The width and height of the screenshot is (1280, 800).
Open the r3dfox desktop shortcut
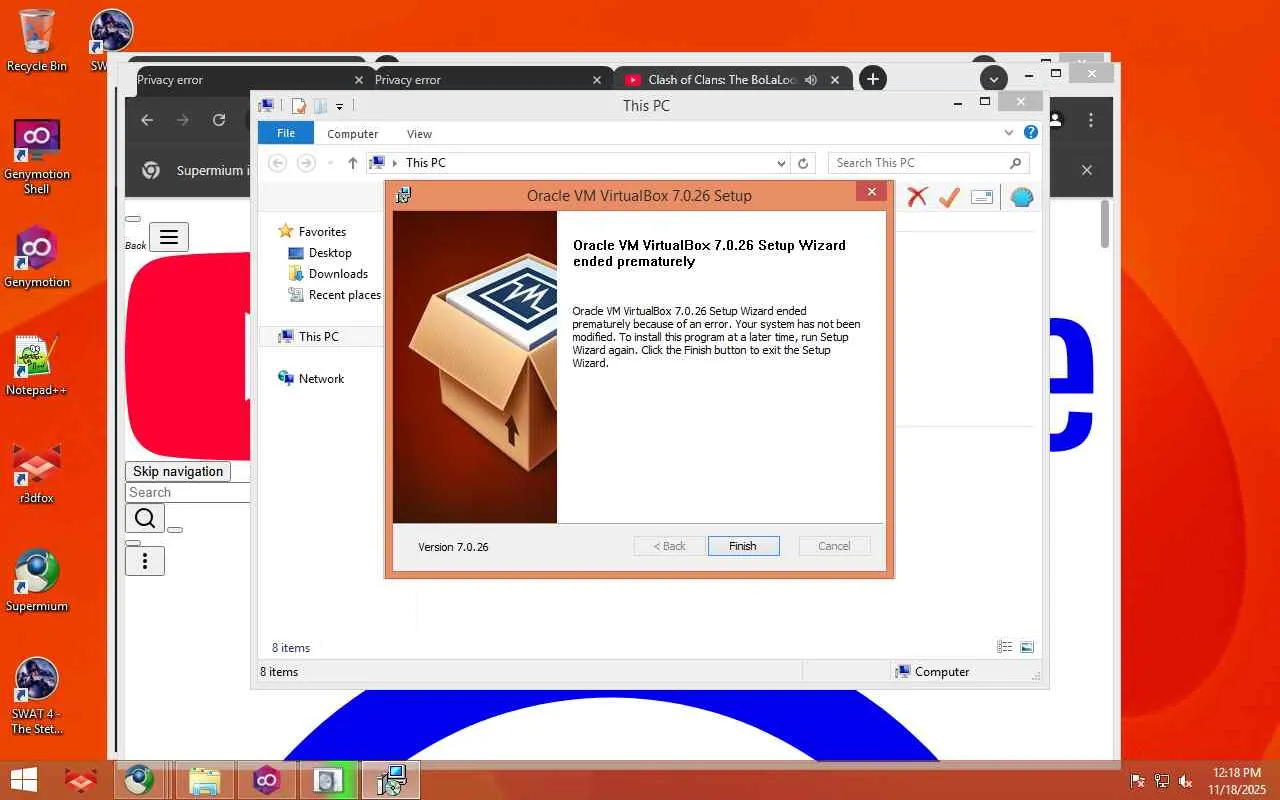tap(37, 474)
